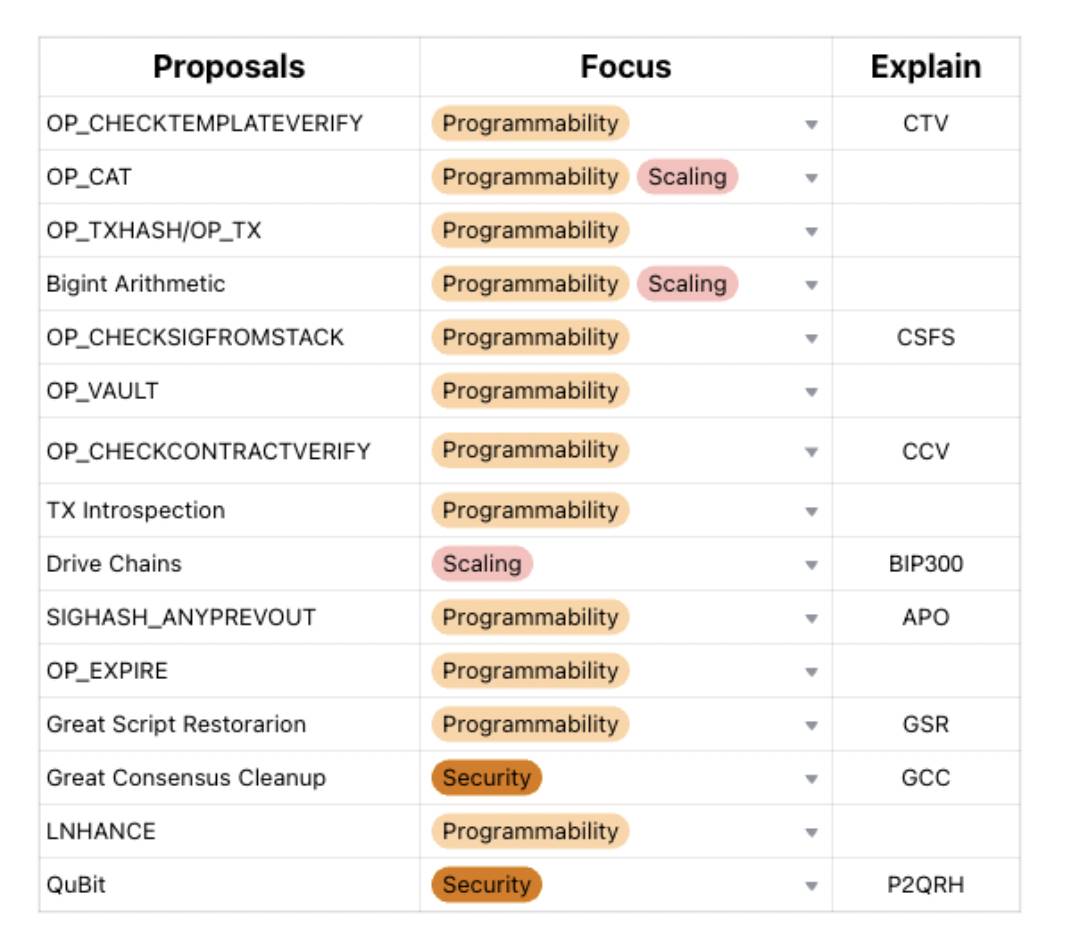Click the Scaling tag in OP_CAT row

(x=687, y=177)
